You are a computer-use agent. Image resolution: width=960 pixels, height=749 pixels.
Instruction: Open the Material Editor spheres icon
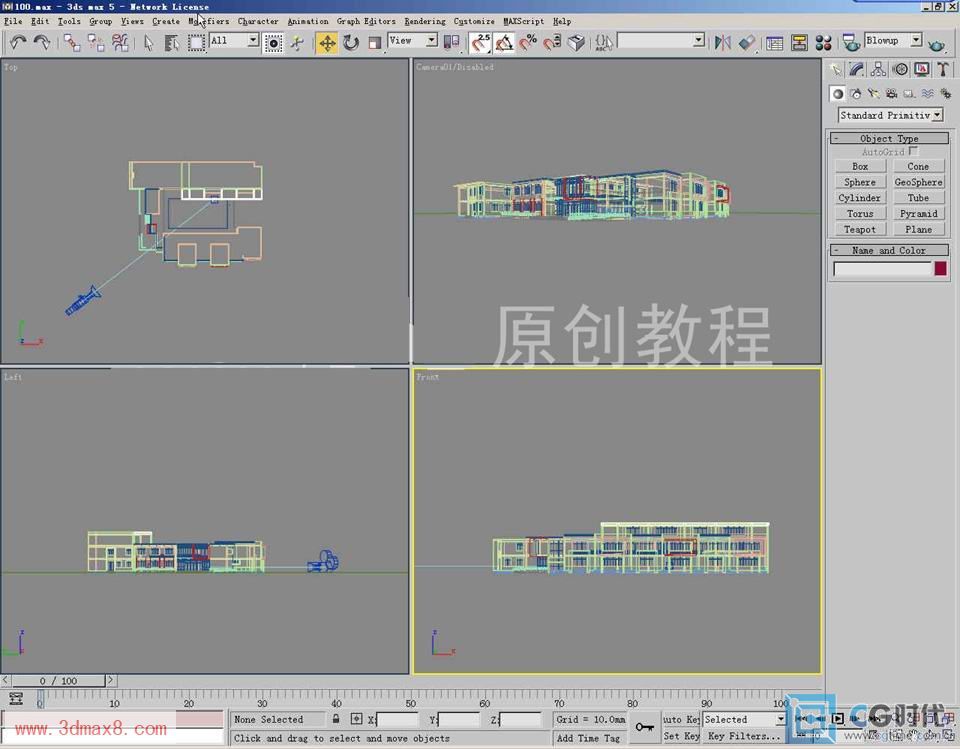823,42
